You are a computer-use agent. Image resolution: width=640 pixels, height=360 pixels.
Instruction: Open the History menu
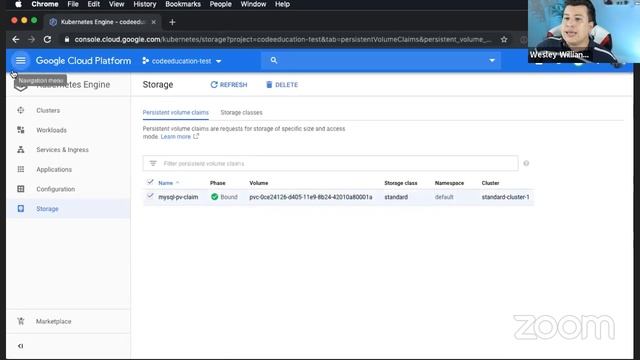point(145,4)
